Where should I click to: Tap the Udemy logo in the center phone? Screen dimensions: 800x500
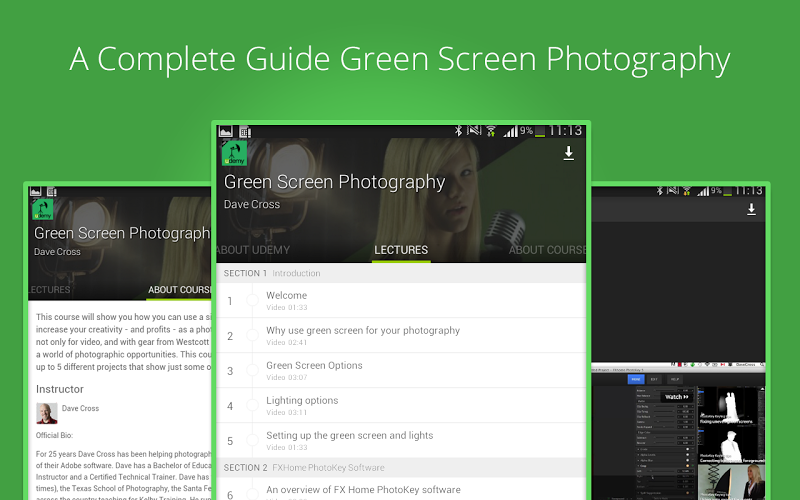pyautogui.click(x=234, y=154)
